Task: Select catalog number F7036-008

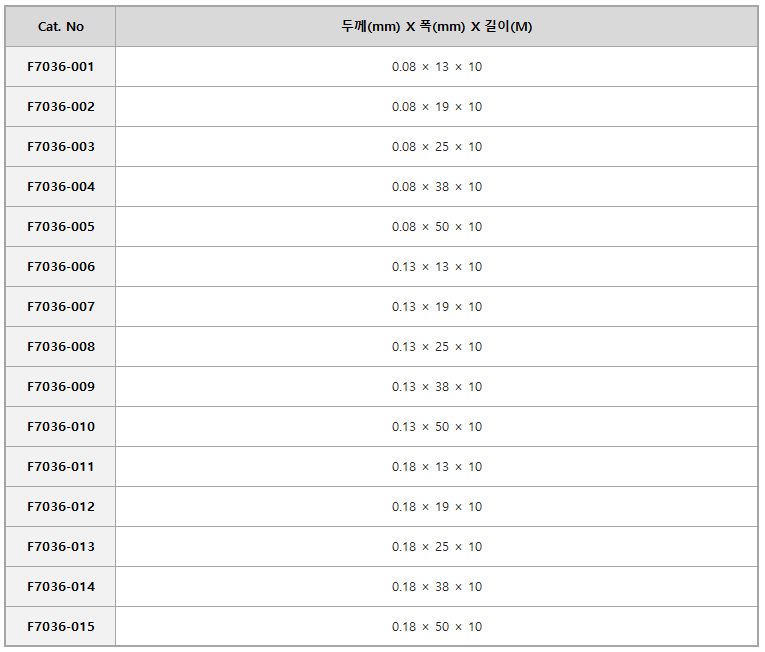Action: [60, 347]
